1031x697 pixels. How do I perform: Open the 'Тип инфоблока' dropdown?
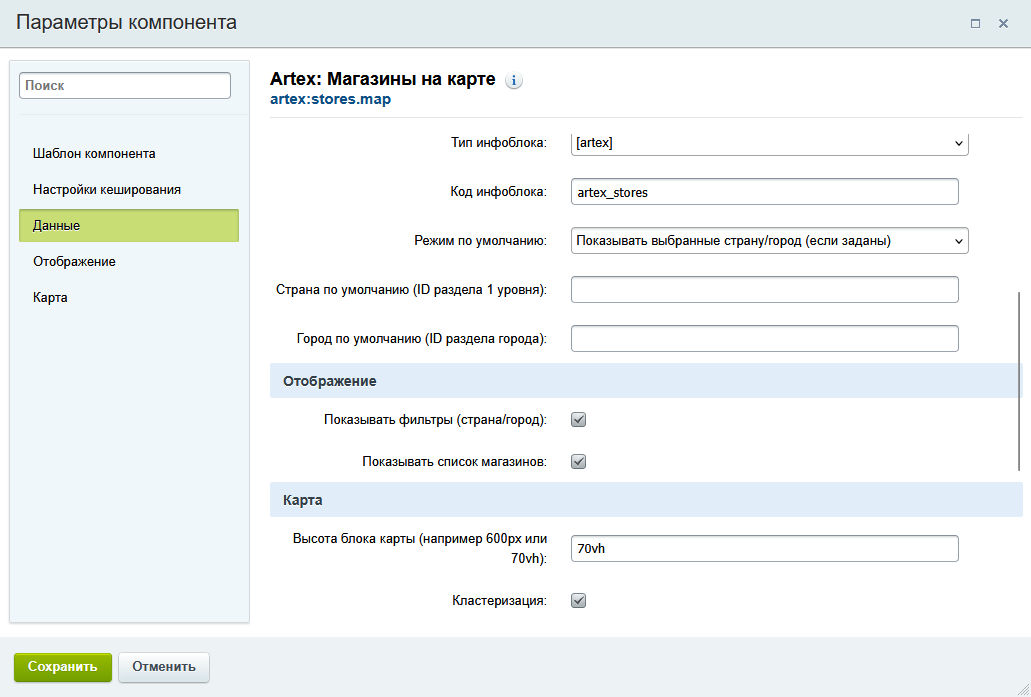pyautogui.click(x=769, y=143)
